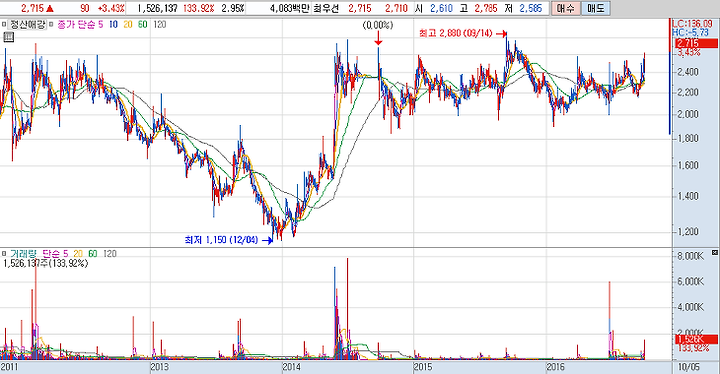Click the high price 2,765 after 고

[486, 9]
